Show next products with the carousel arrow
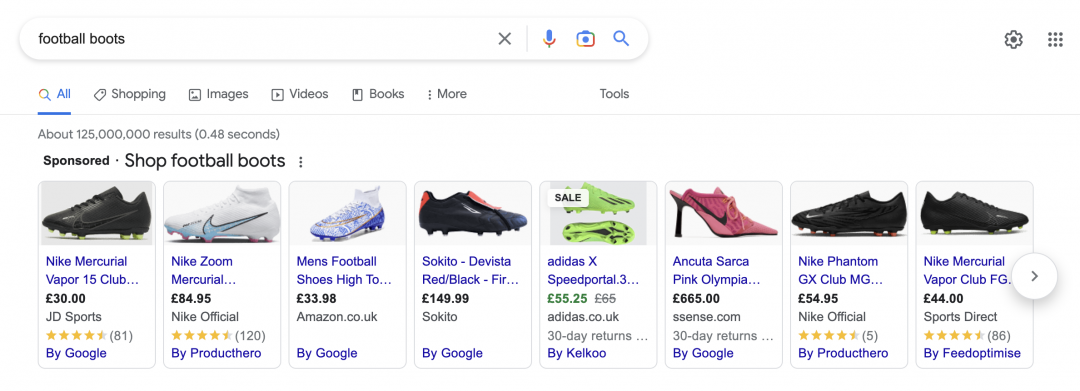The image size is (1080, 391). pyautogui.click(x=1034, y=276)
